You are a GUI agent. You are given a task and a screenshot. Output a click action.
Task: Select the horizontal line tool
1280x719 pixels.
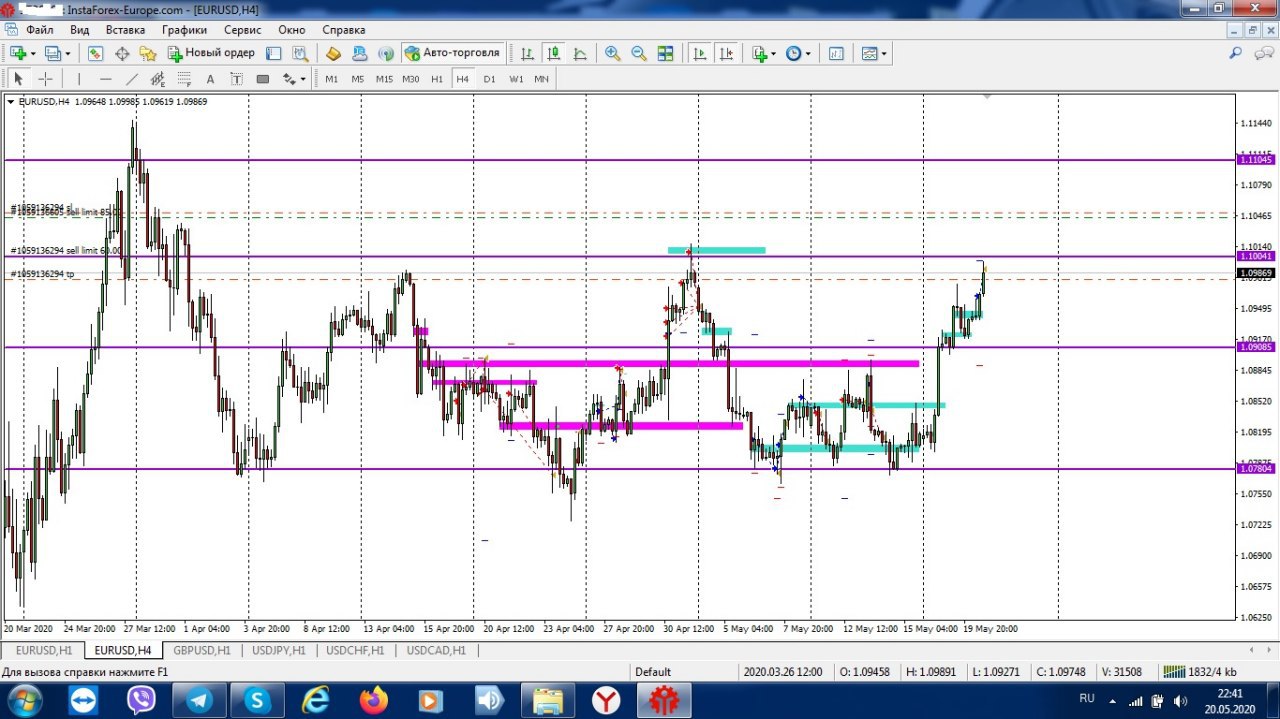click(106, 79)
